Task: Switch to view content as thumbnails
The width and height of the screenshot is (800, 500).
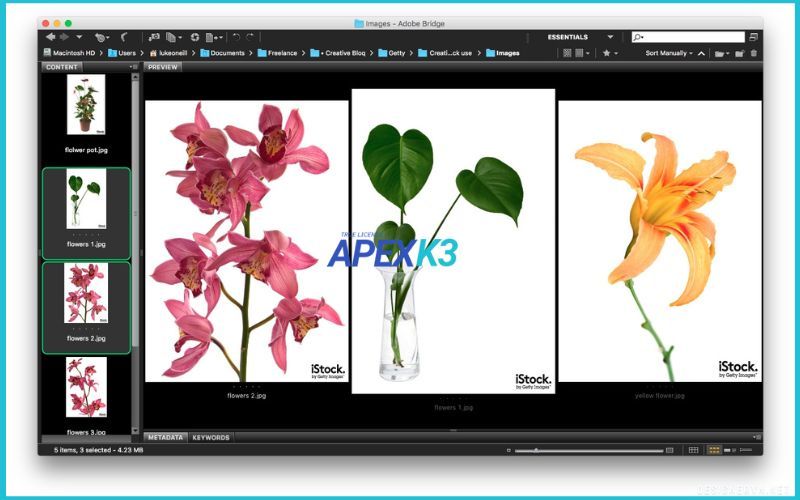Action: point(714,450)
